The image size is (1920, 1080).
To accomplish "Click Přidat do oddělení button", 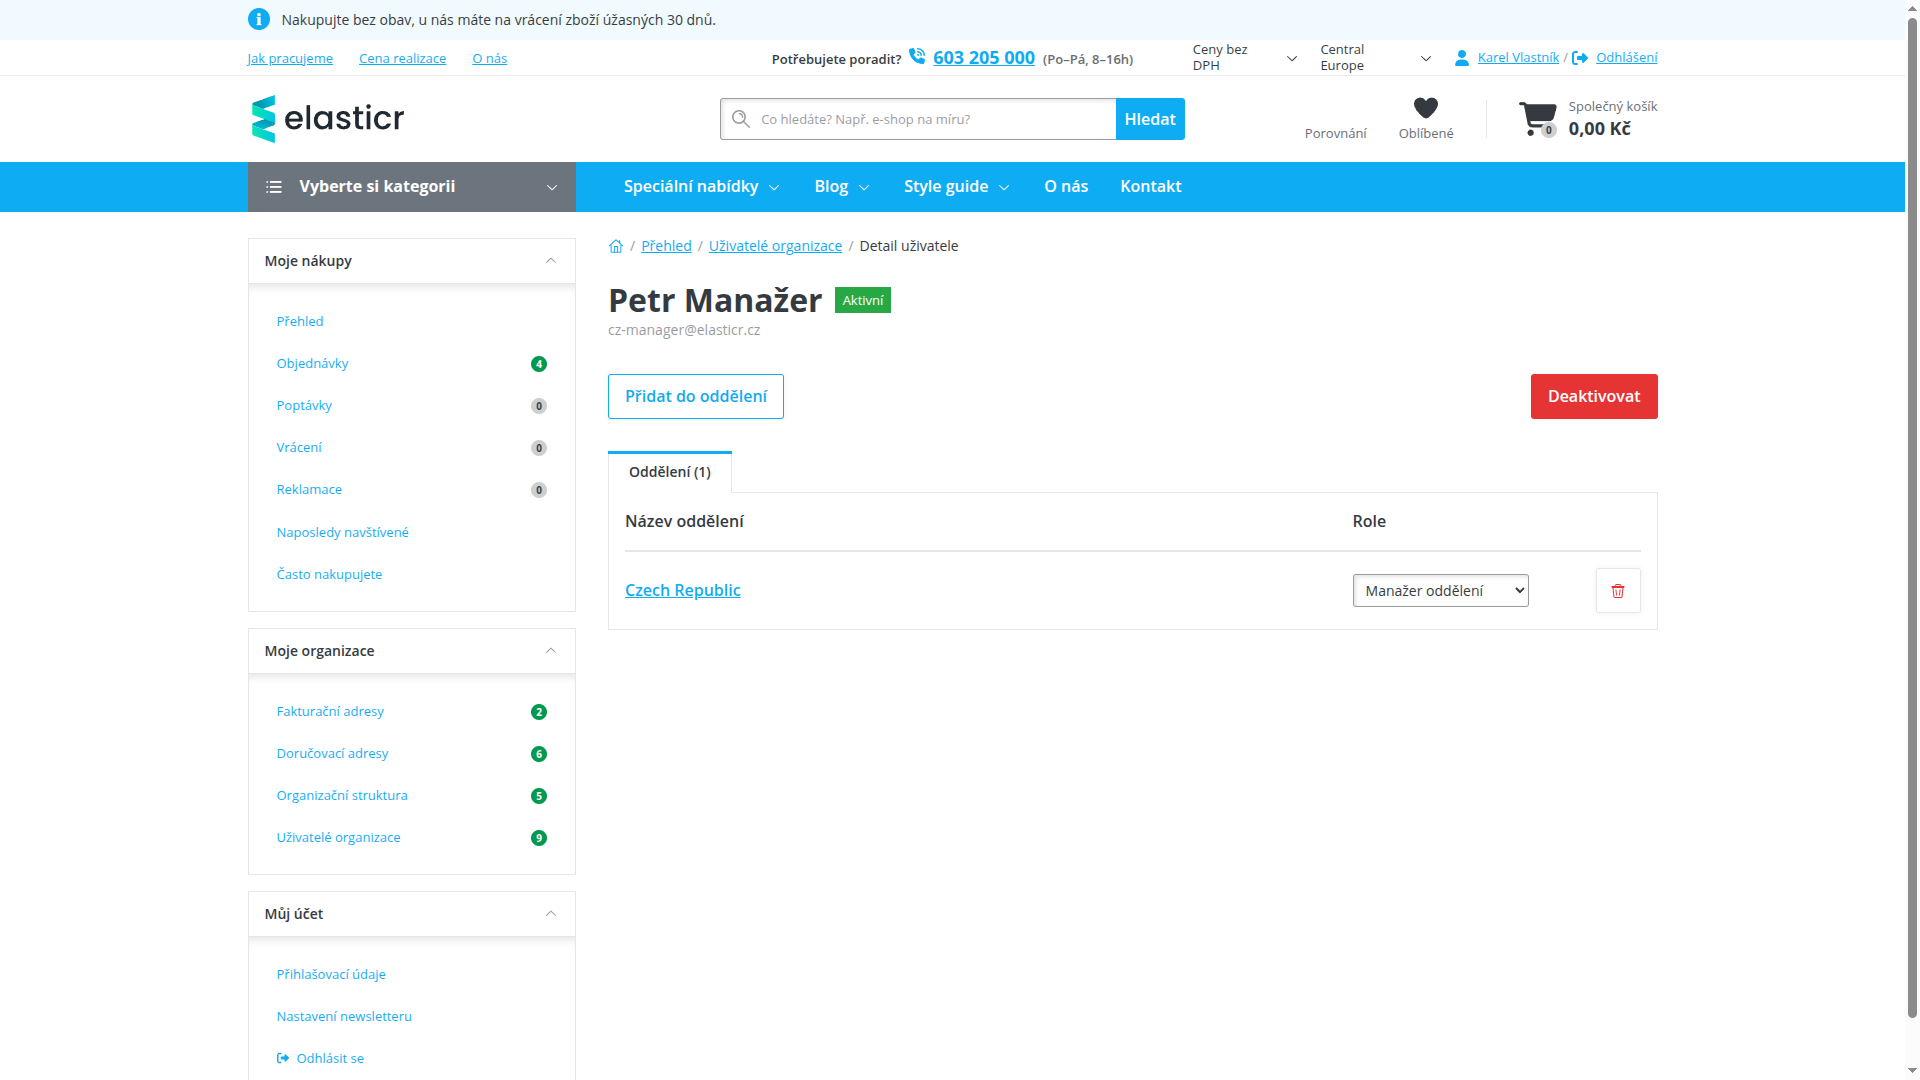I will tap(696, 397).
